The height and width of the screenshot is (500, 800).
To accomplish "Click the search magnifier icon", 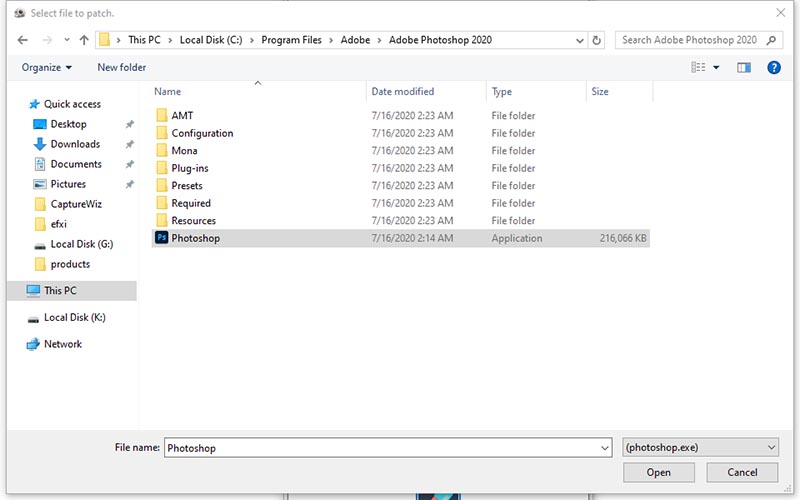I will coord(771,40).
